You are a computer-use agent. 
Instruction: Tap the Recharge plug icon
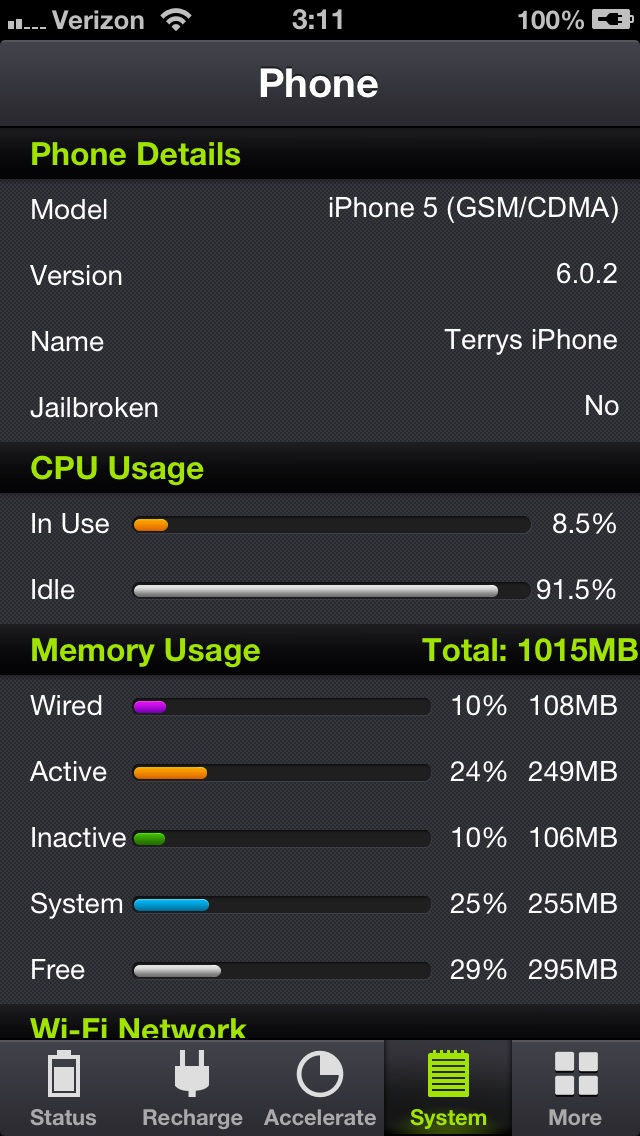coord(192,1074)
